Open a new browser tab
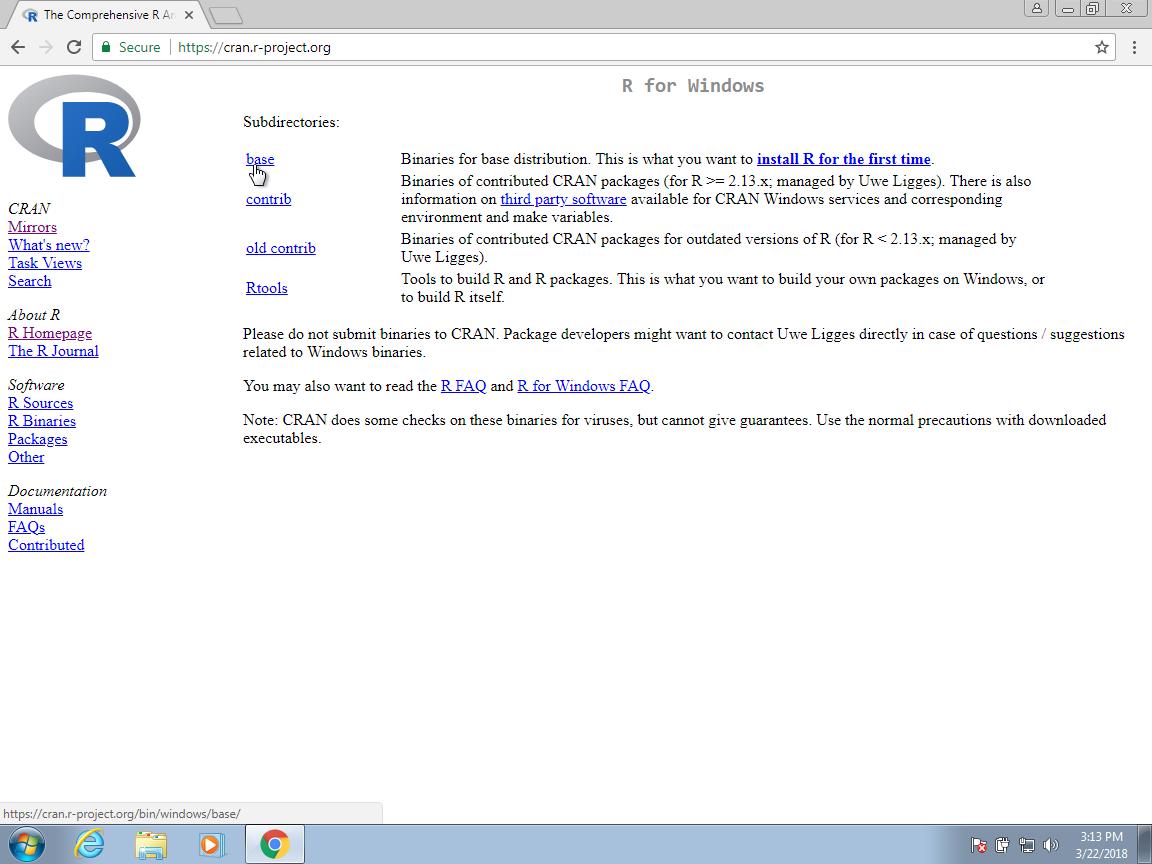This screenshot has height=864, width=1152. point(226,14)
